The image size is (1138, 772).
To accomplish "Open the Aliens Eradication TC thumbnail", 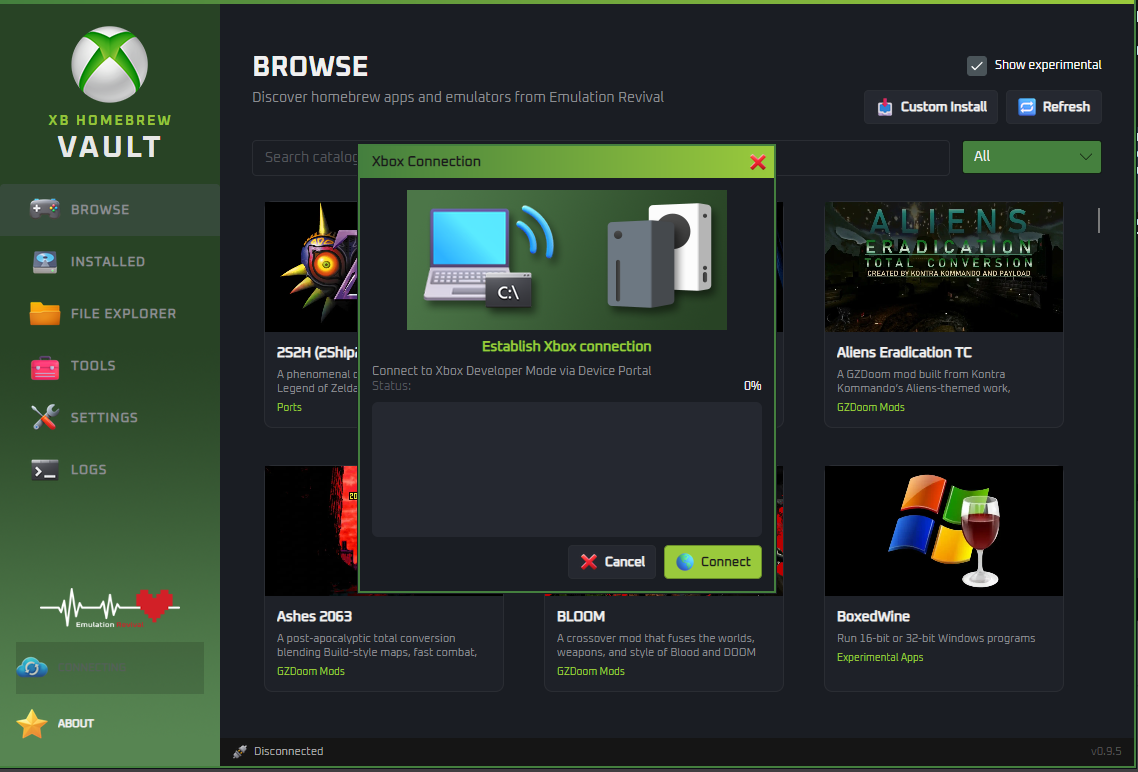I will 943,267.
